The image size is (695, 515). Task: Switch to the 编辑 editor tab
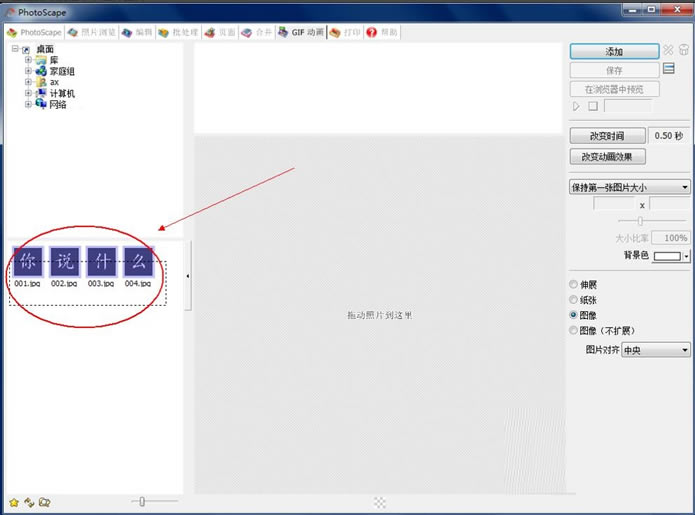(137, 32)
